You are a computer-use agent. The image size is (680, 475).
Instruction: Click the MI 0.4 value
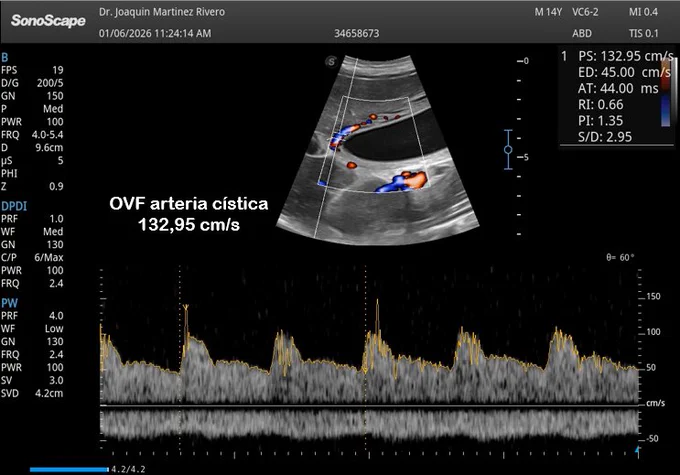coord(643,12)
